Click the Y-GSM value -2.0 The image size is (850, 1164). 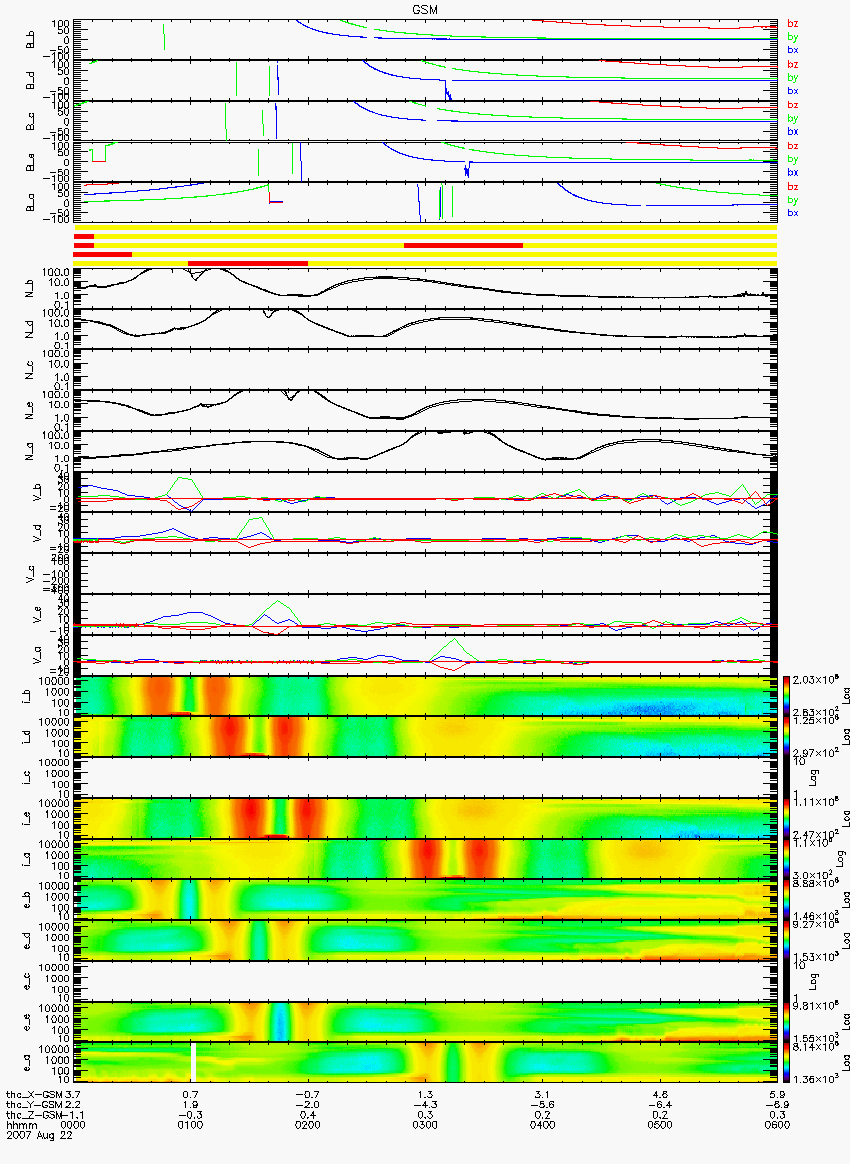tap(307, 1104)
